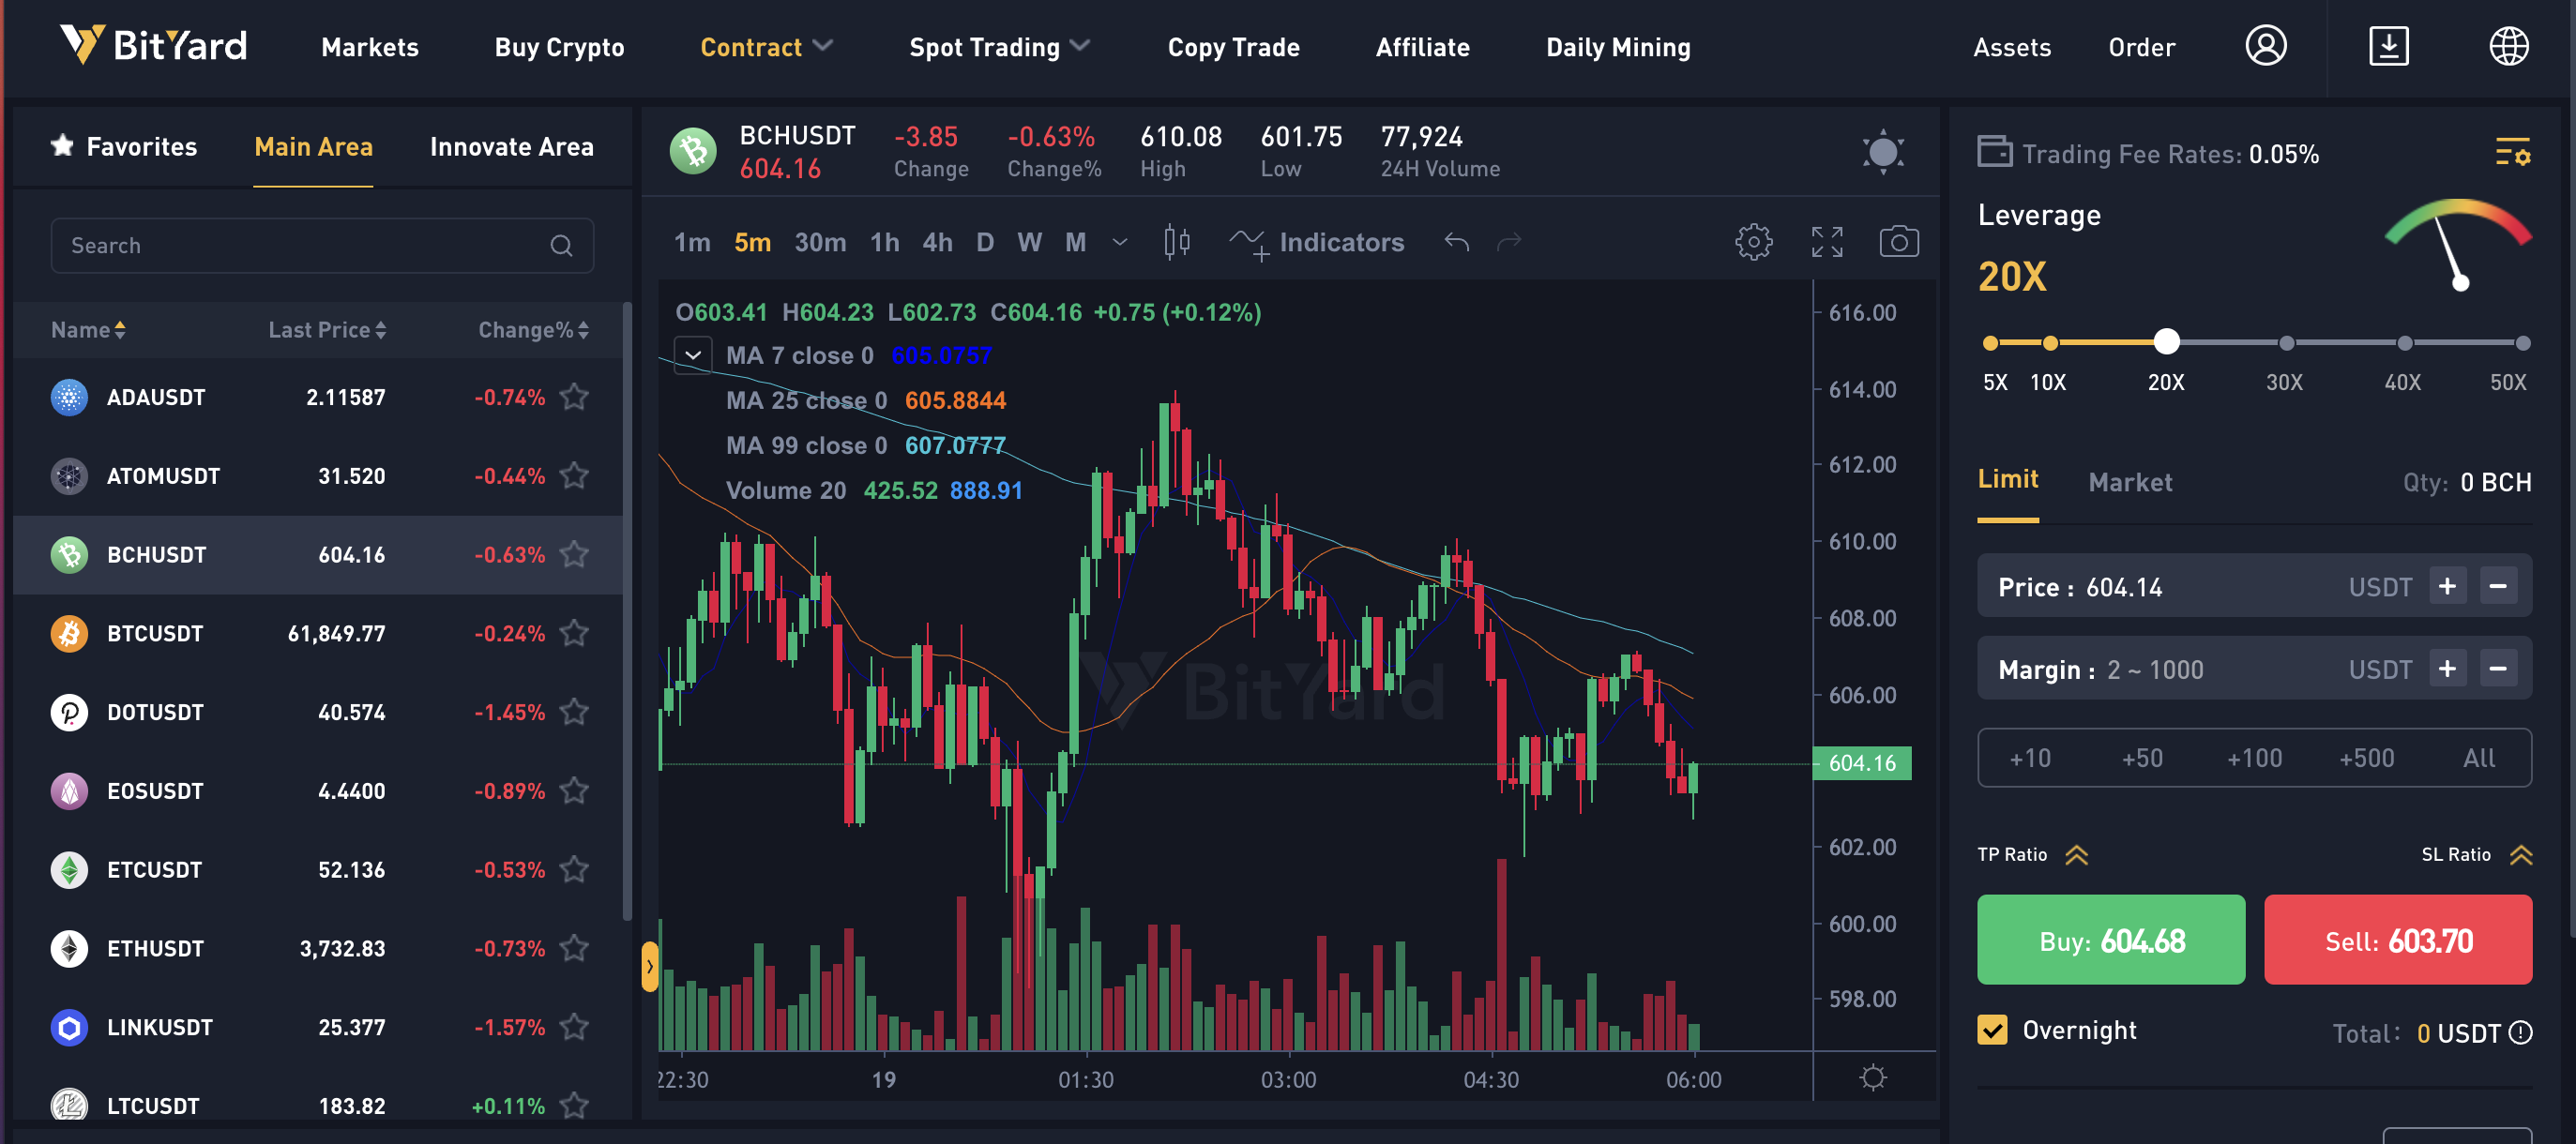The height and width of the screenshot is (1144, 2576).
Task: Open trading preferences icon beside fee rates
Action: (x=2512, y=153)
